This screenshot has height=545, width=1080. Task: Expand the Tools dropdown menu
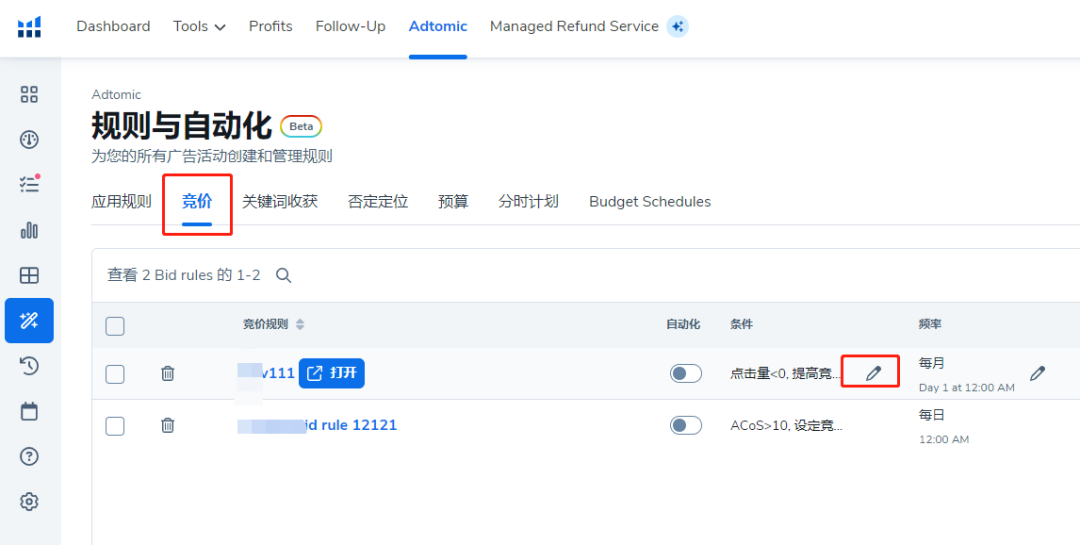tap(199, 27)
